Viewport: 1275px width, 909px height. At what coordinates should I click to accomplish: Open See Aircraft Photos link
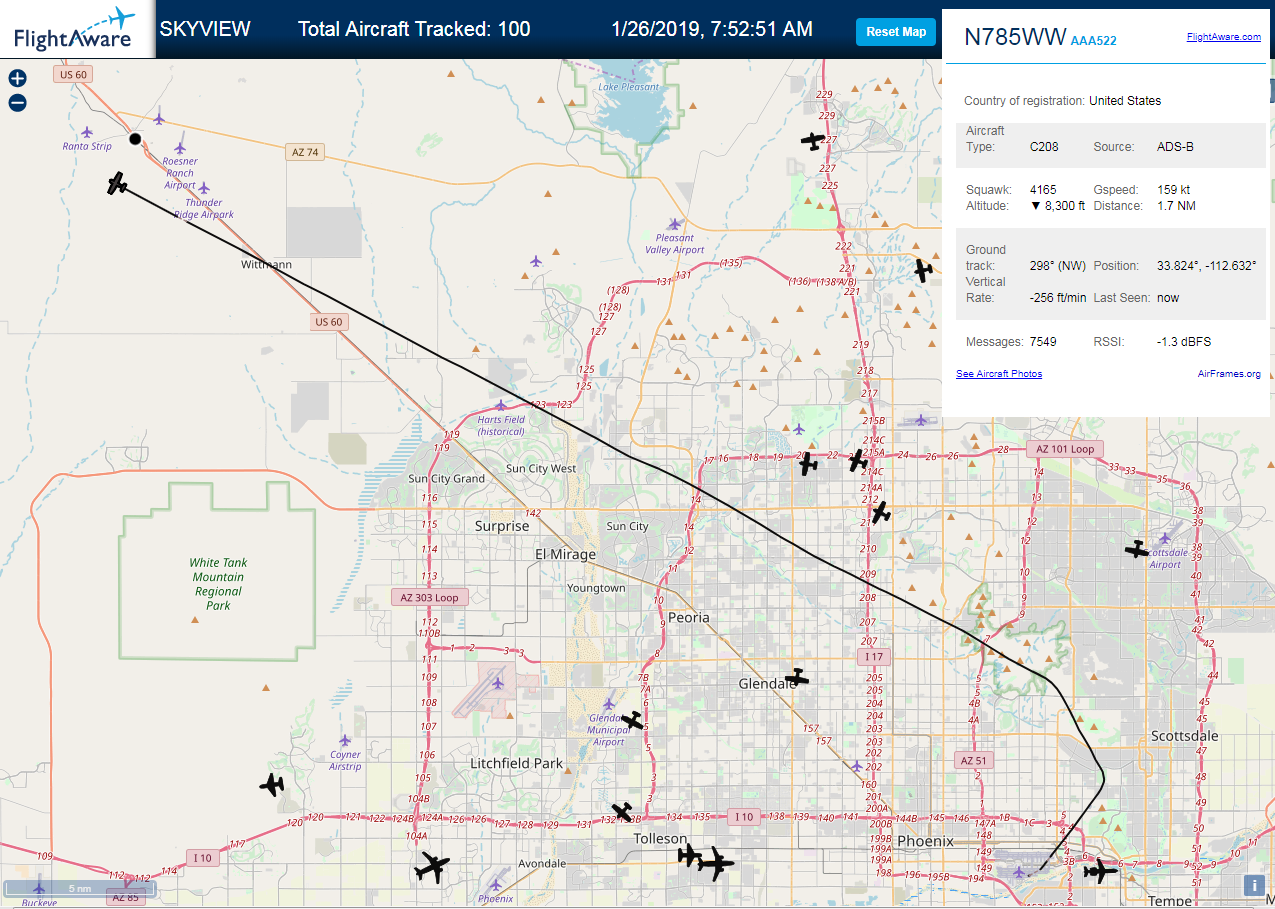[999, 374]
